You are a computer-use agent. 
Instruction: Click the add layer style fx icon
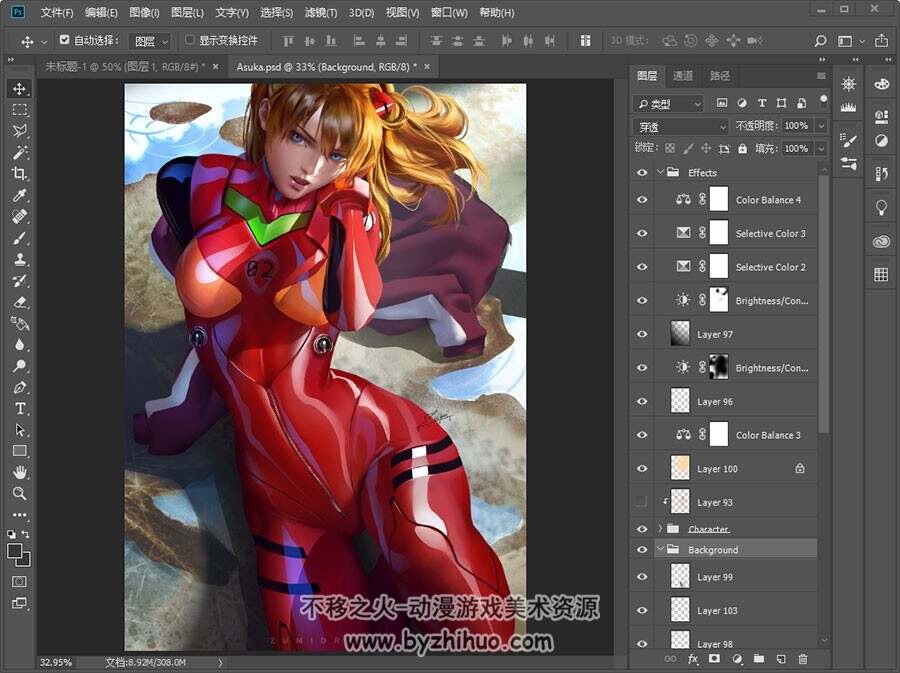(x=693, y=659)
